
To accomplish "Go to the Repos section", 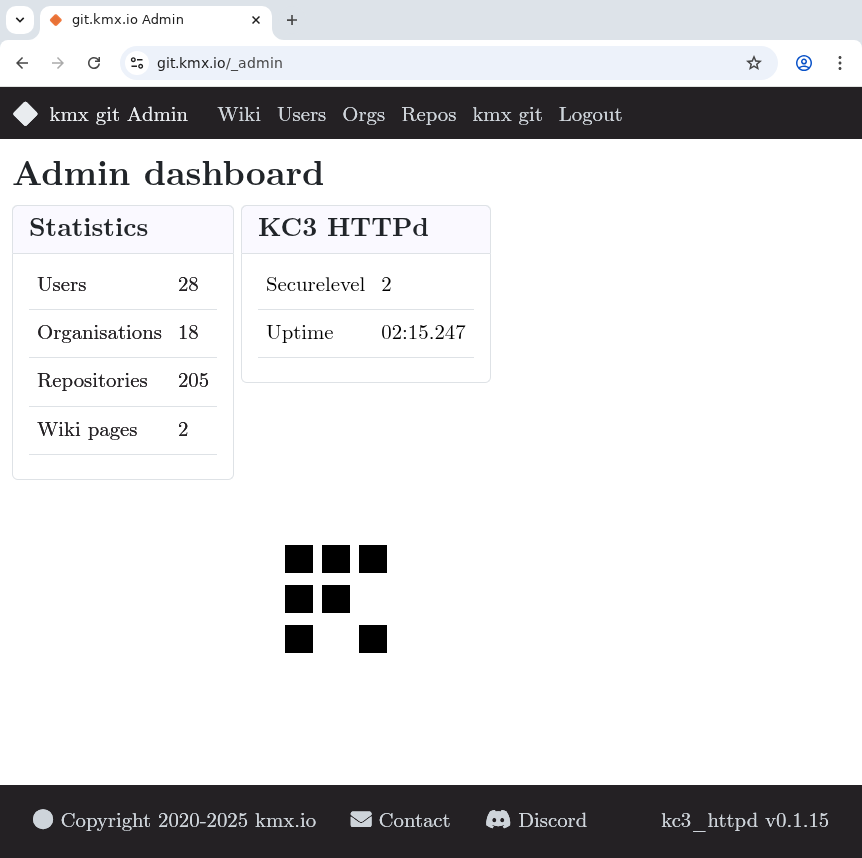I will (428, 115).
